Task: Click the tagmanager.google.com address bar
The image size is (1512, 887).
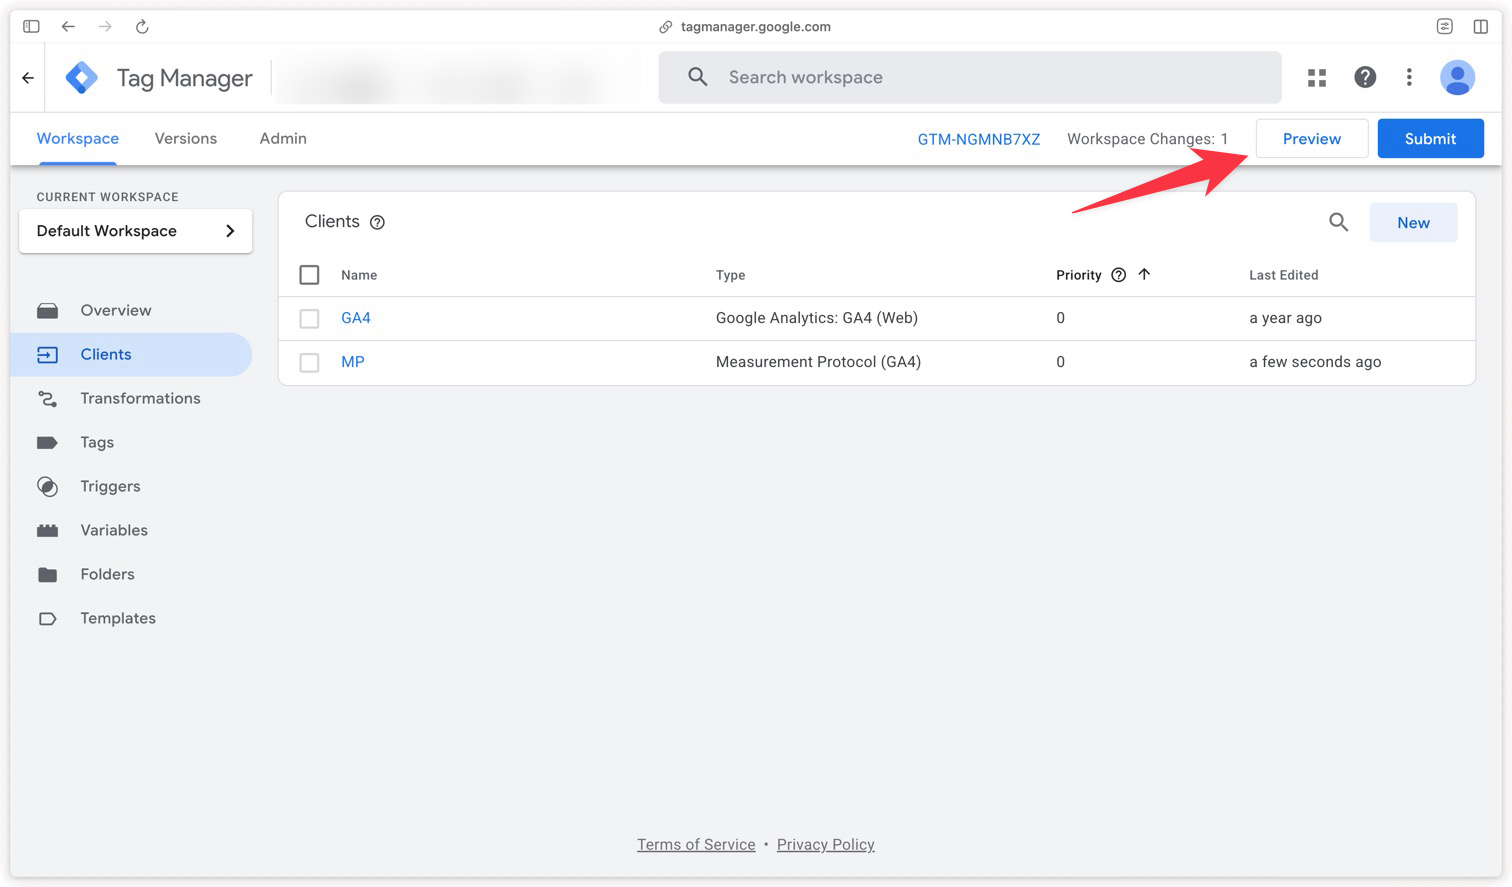Action: point(755,26)
